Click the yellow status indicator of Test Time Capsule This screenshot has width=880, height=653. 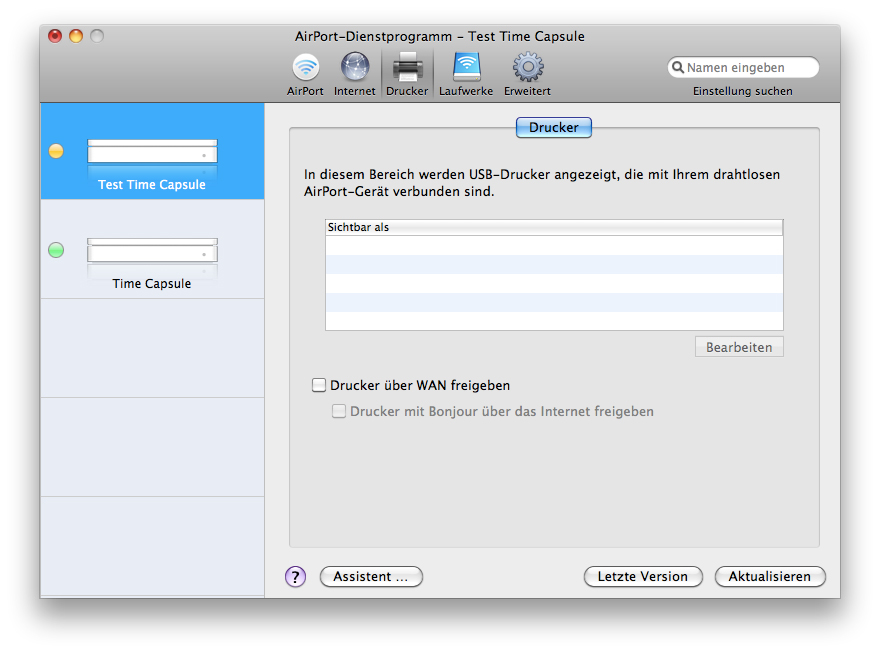coord(56,151)
